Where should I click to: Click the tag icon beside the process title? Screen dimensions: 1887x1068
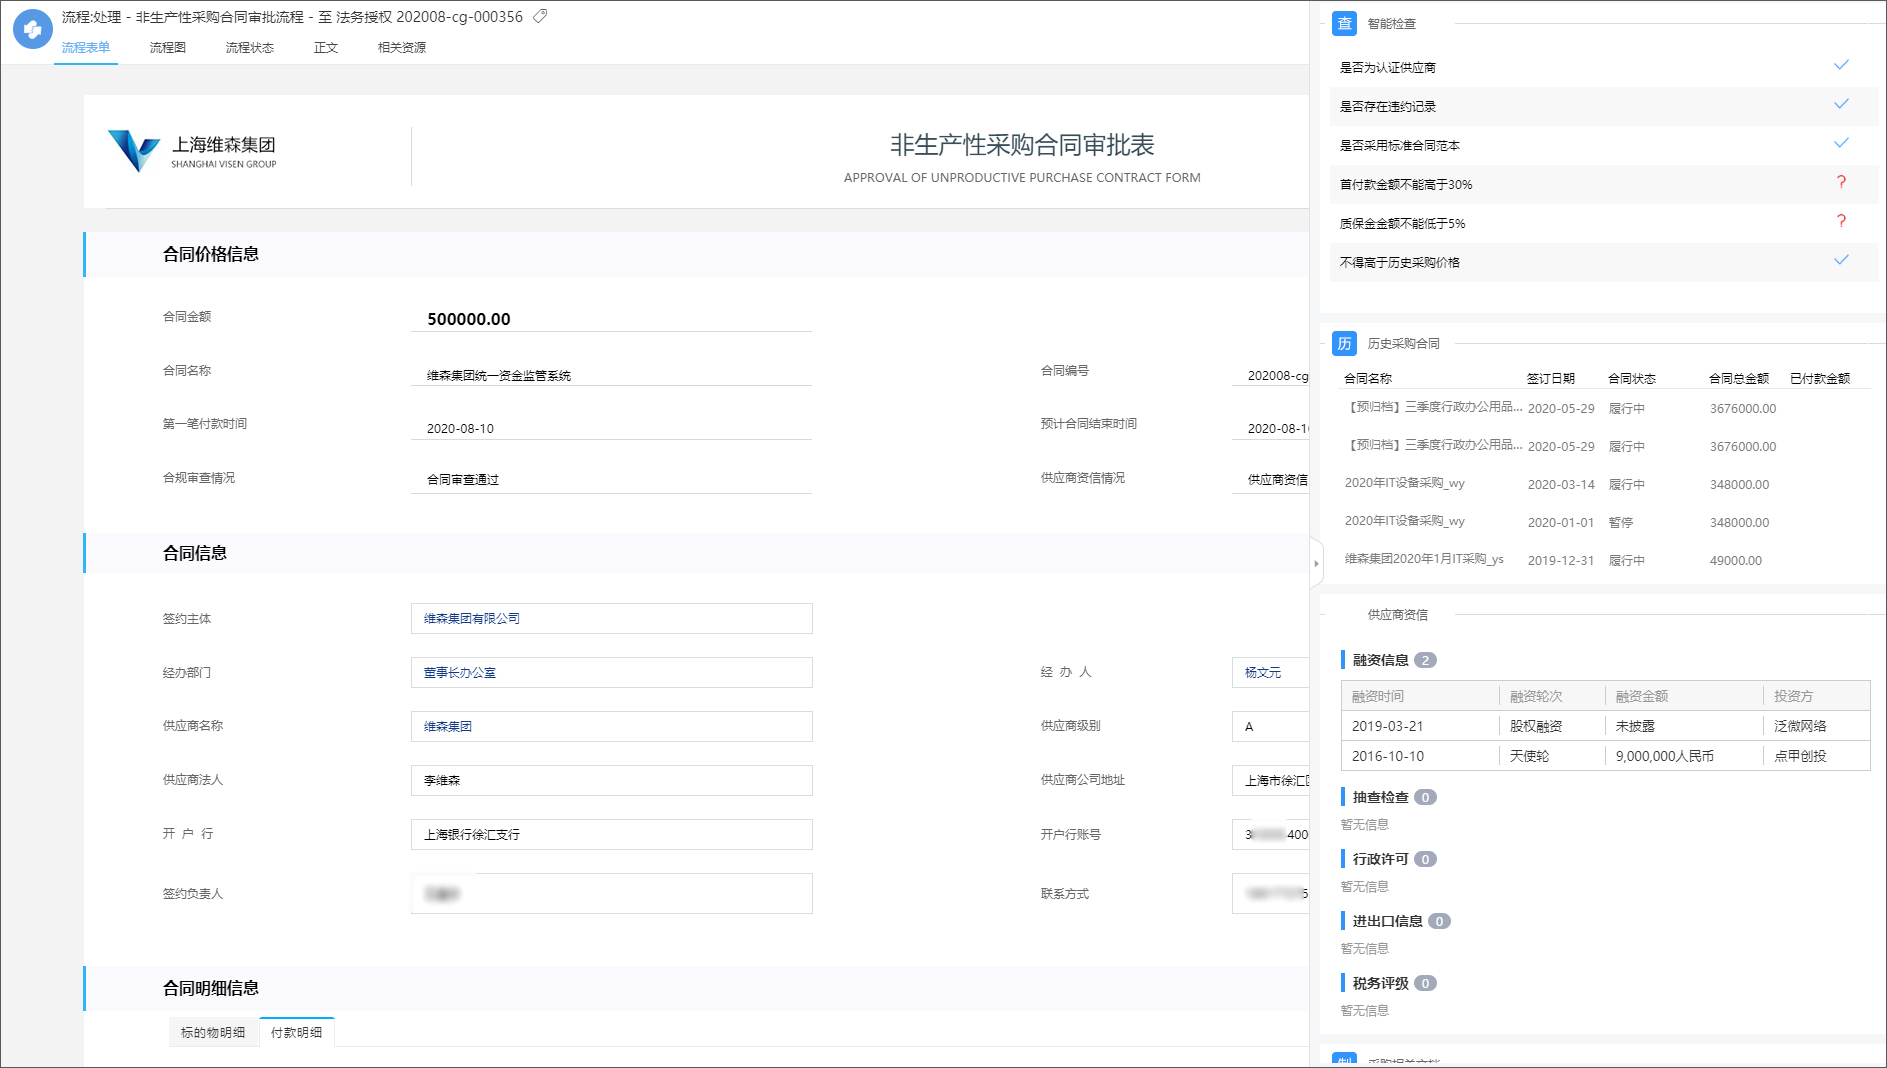pos(540,16)
